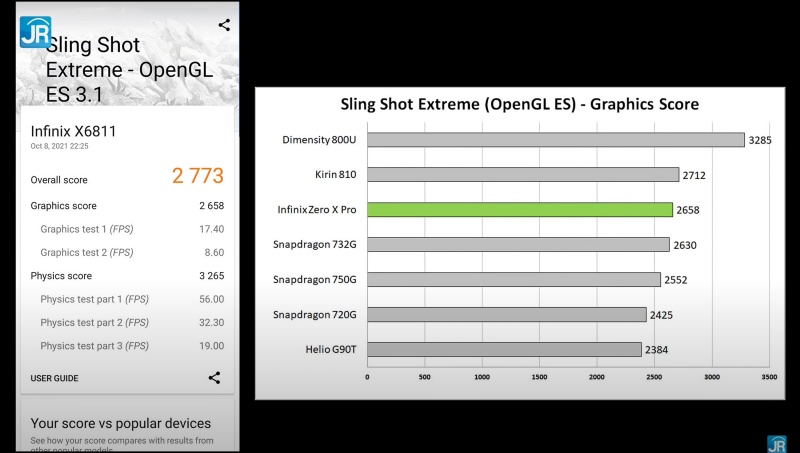The image size is (800, 453).
Task: Select the overall score 2 773 value
Action: click(x=197, y=177)
